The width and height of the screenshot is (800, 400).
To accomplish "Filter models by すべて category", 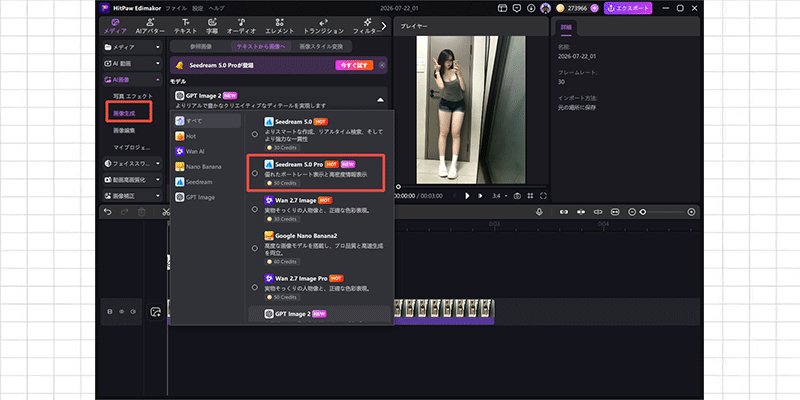I will (207, 121).
